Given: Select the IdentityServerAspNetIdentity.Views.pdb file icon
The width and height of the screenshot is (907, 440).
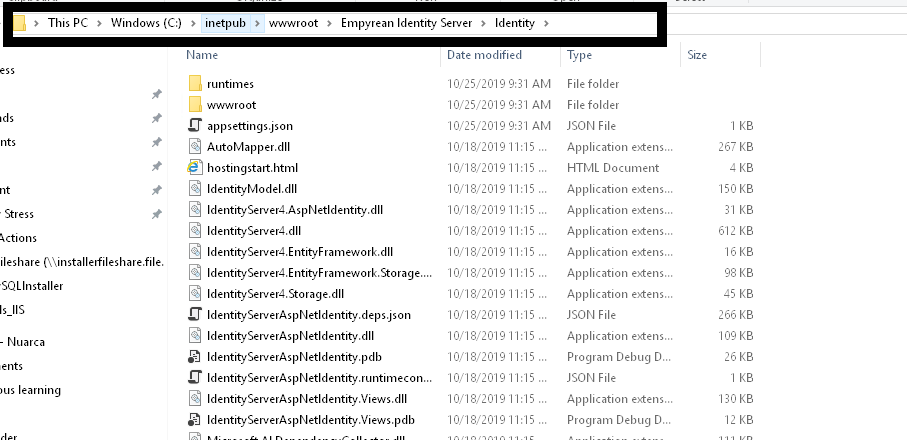Looking at the screenshot, I should [x=196, y=420].
